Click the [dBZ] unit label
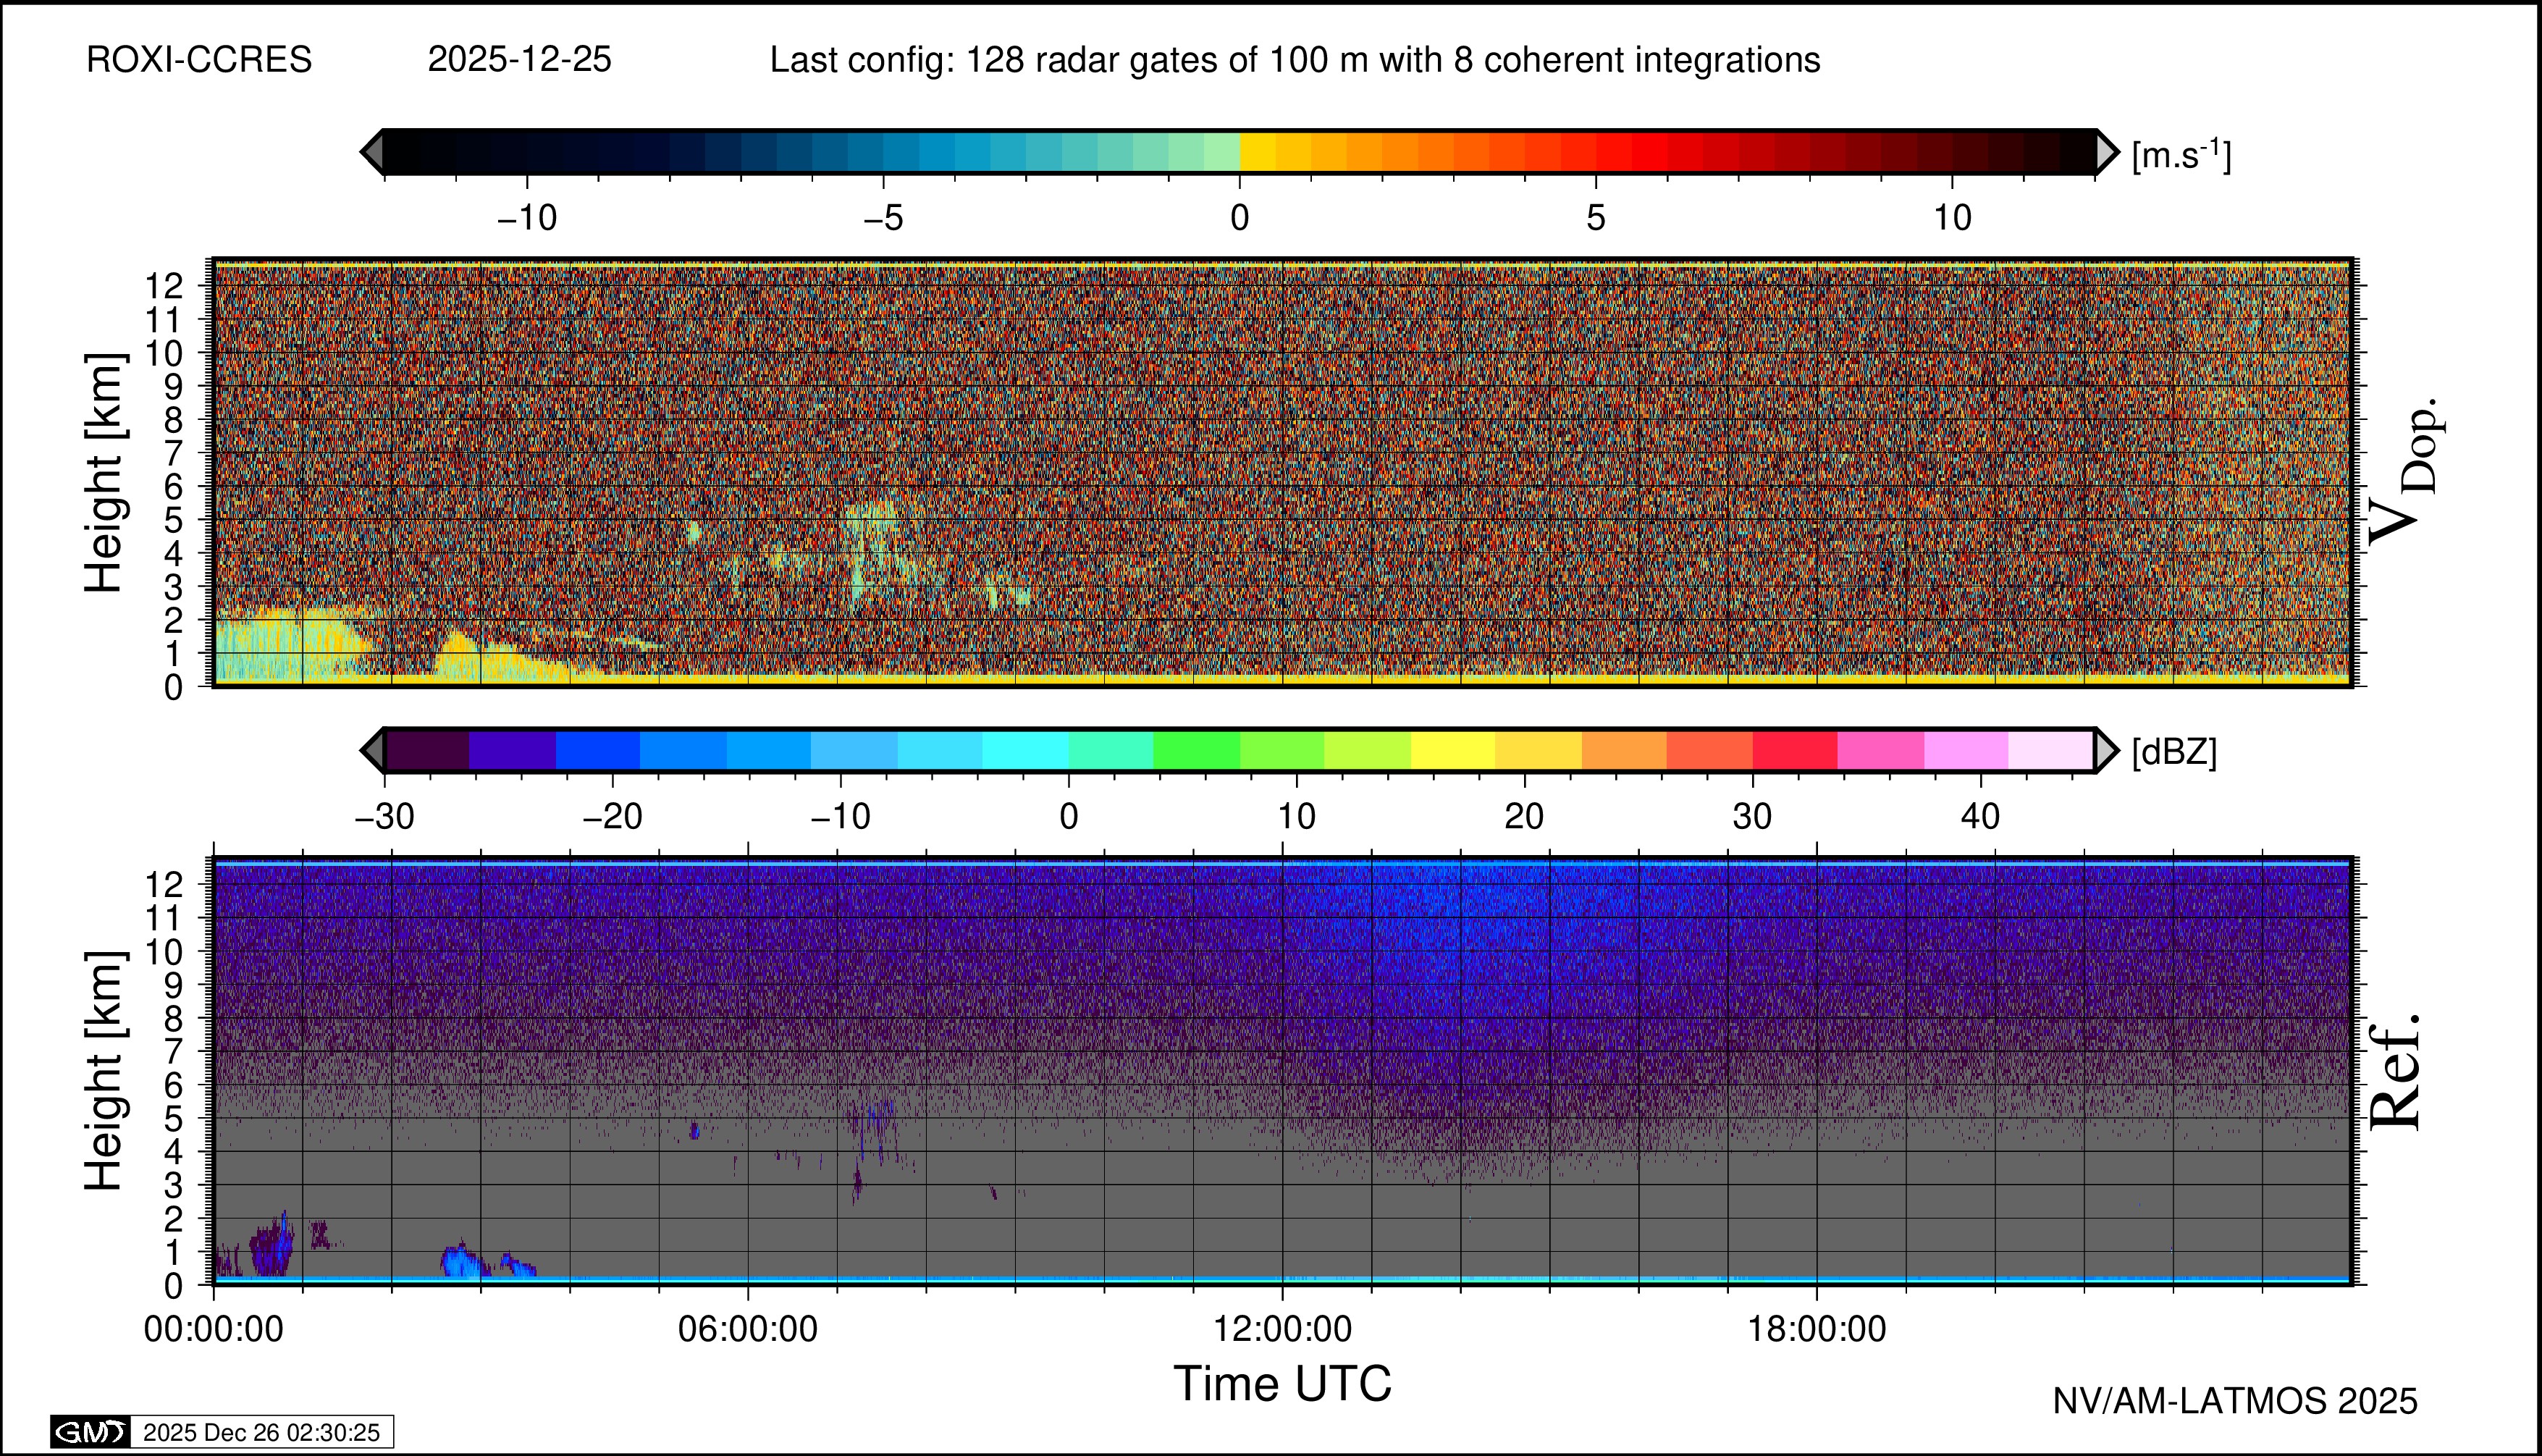The image size is (2542, 1456). point(2174,752)
